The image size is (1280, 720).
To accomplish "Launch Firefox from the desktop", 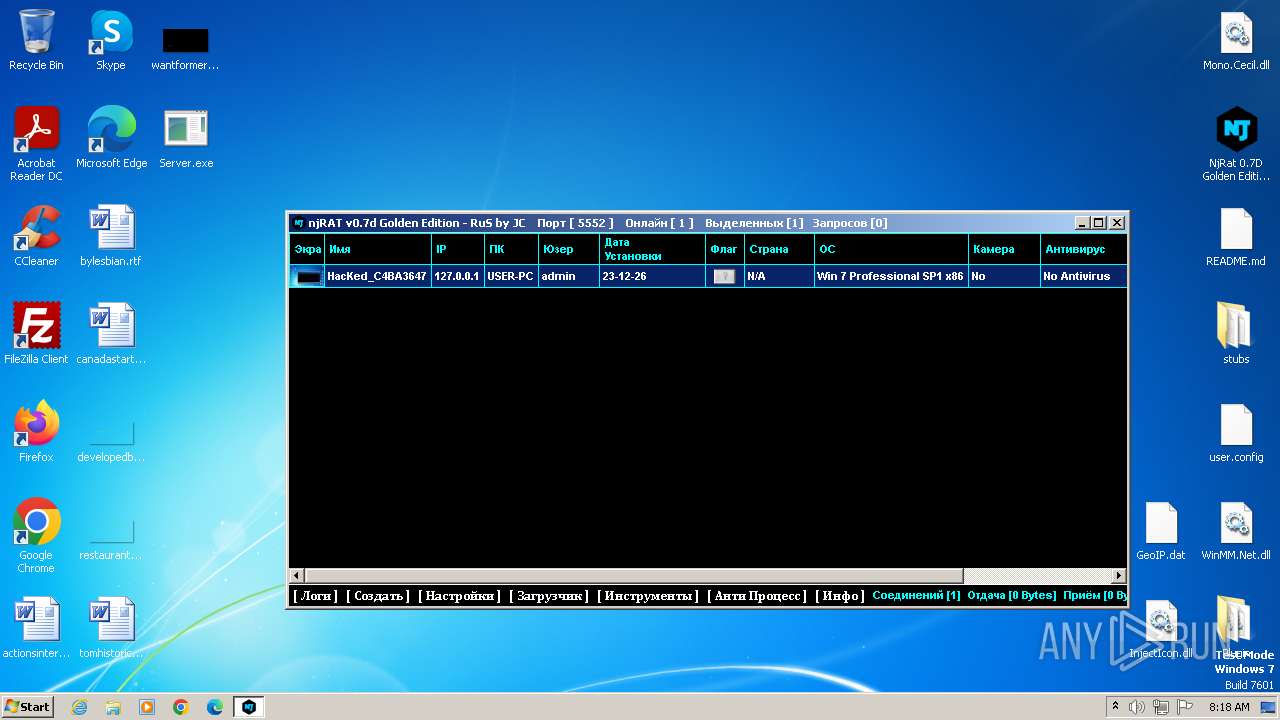I will coord(36,432).
